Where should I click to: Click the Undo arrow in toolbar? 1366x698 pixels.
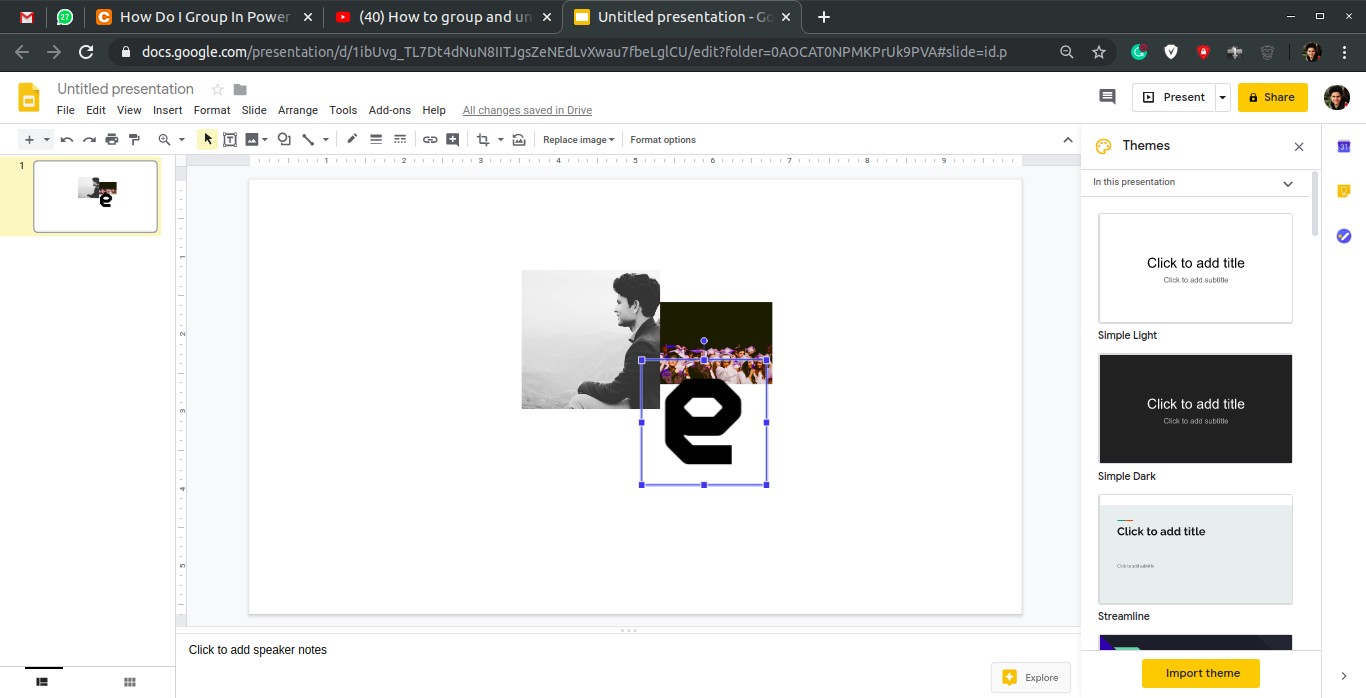tap(67, 140)
